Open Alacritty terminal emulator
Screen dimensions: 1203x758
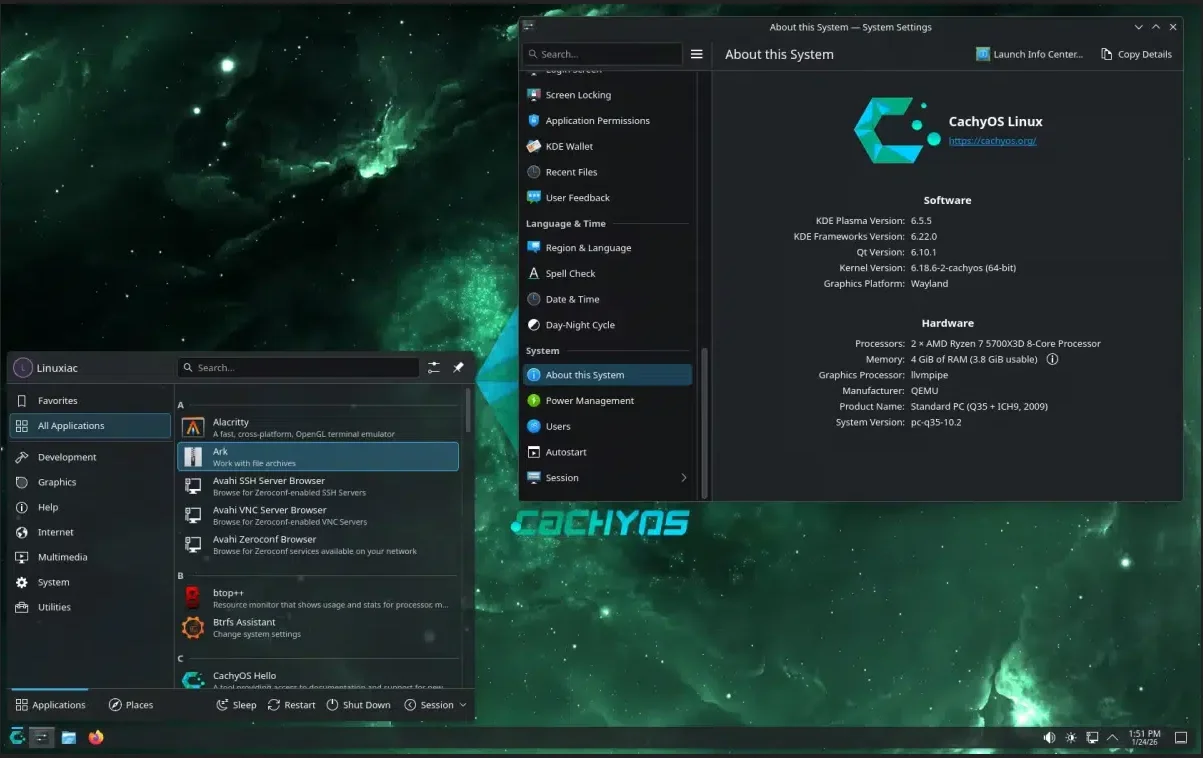click(318, 428)
